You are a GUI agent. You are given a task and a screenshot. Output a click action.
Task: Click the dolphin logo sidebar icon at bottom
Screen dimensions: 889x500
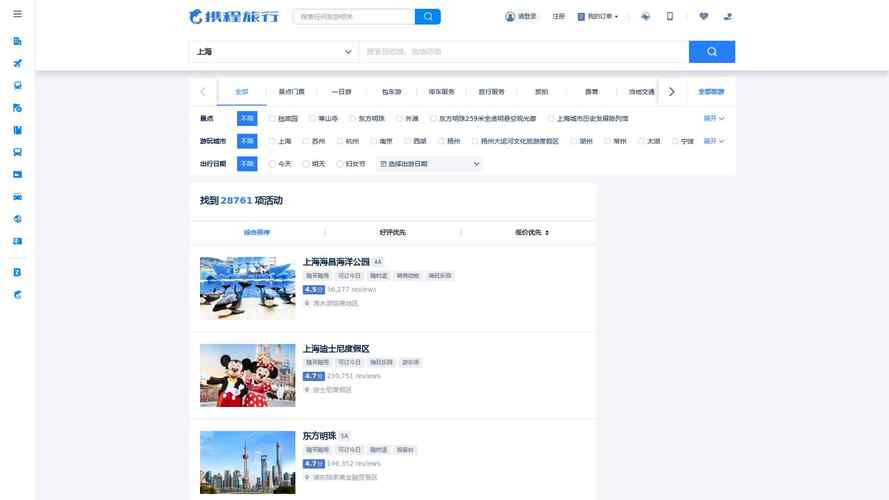coord(18,295)
